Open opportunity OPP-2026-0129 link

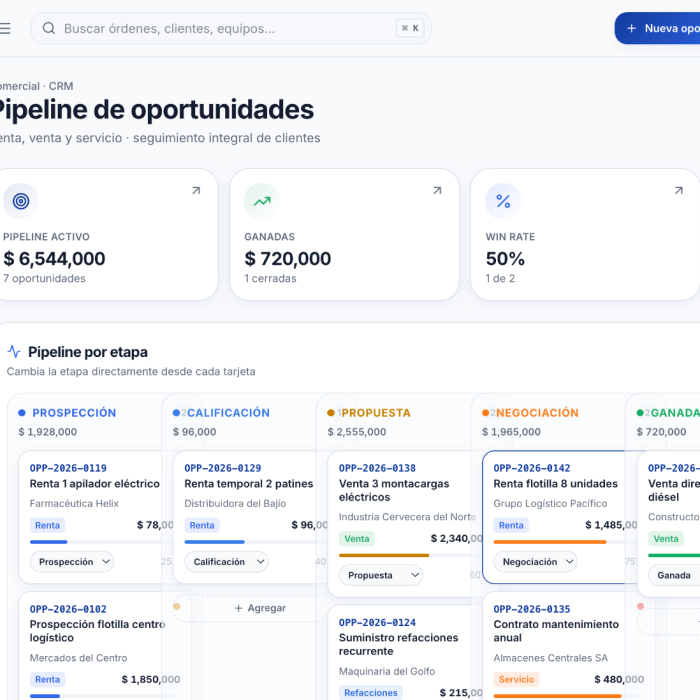click(x=223, y=468)
